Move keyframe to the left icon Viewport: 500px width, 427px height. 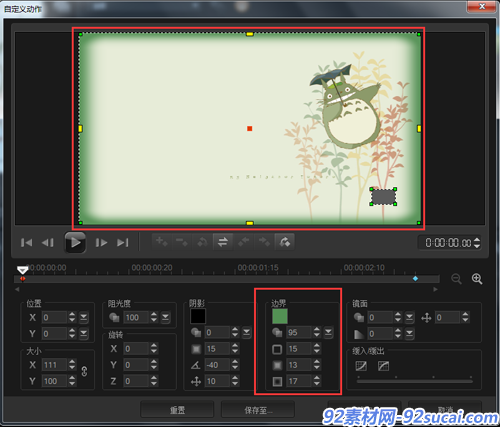click(243, 242)
